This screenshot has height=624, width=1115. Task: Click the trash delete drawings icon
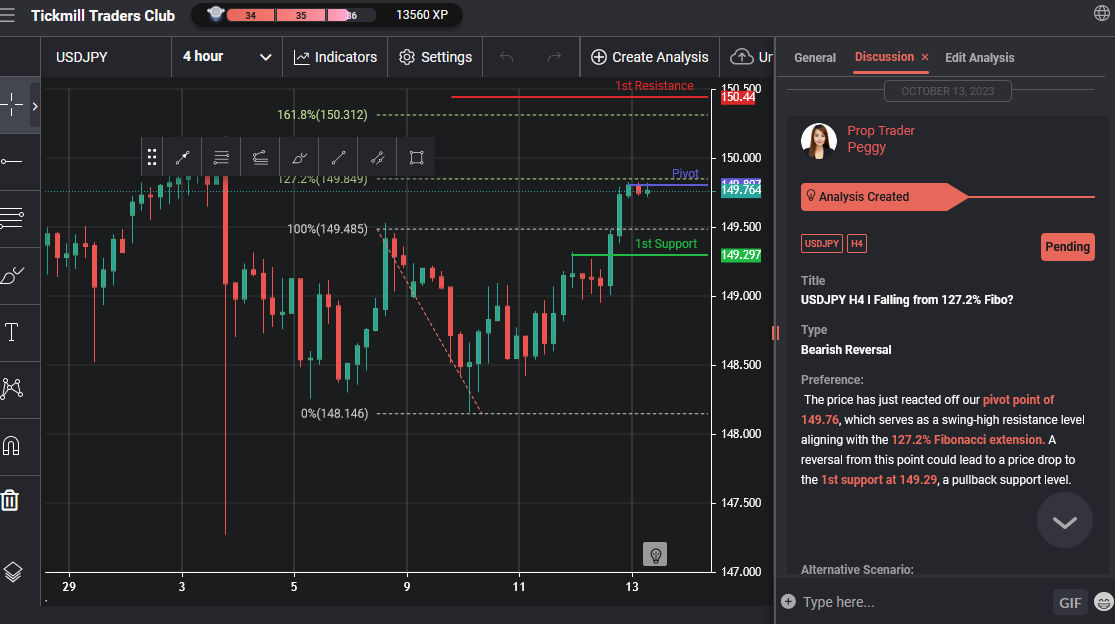[10, 500]
